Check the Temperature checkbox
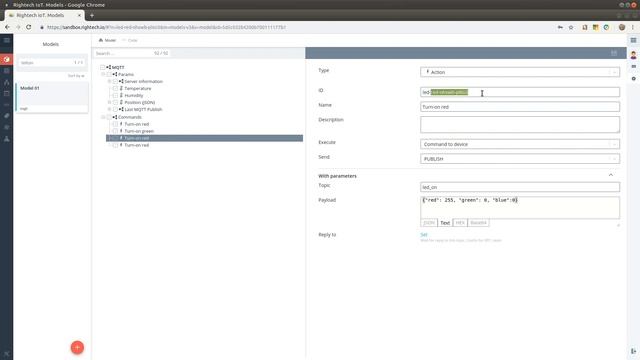Screen dimensions: 640x360 pyautogui.click(x=115, y=89)
